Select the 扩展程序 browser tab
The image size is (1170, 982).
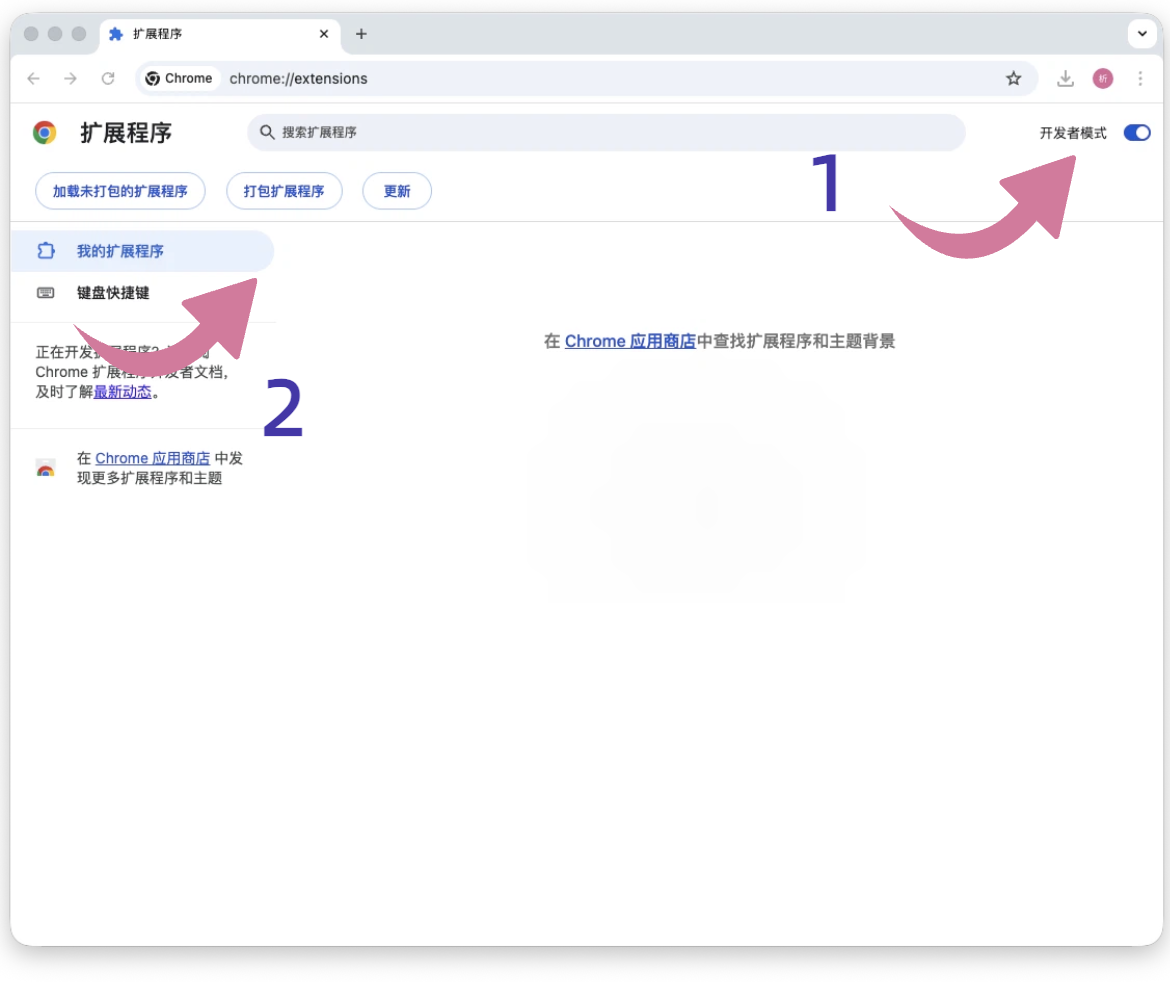tap(220, 34)
